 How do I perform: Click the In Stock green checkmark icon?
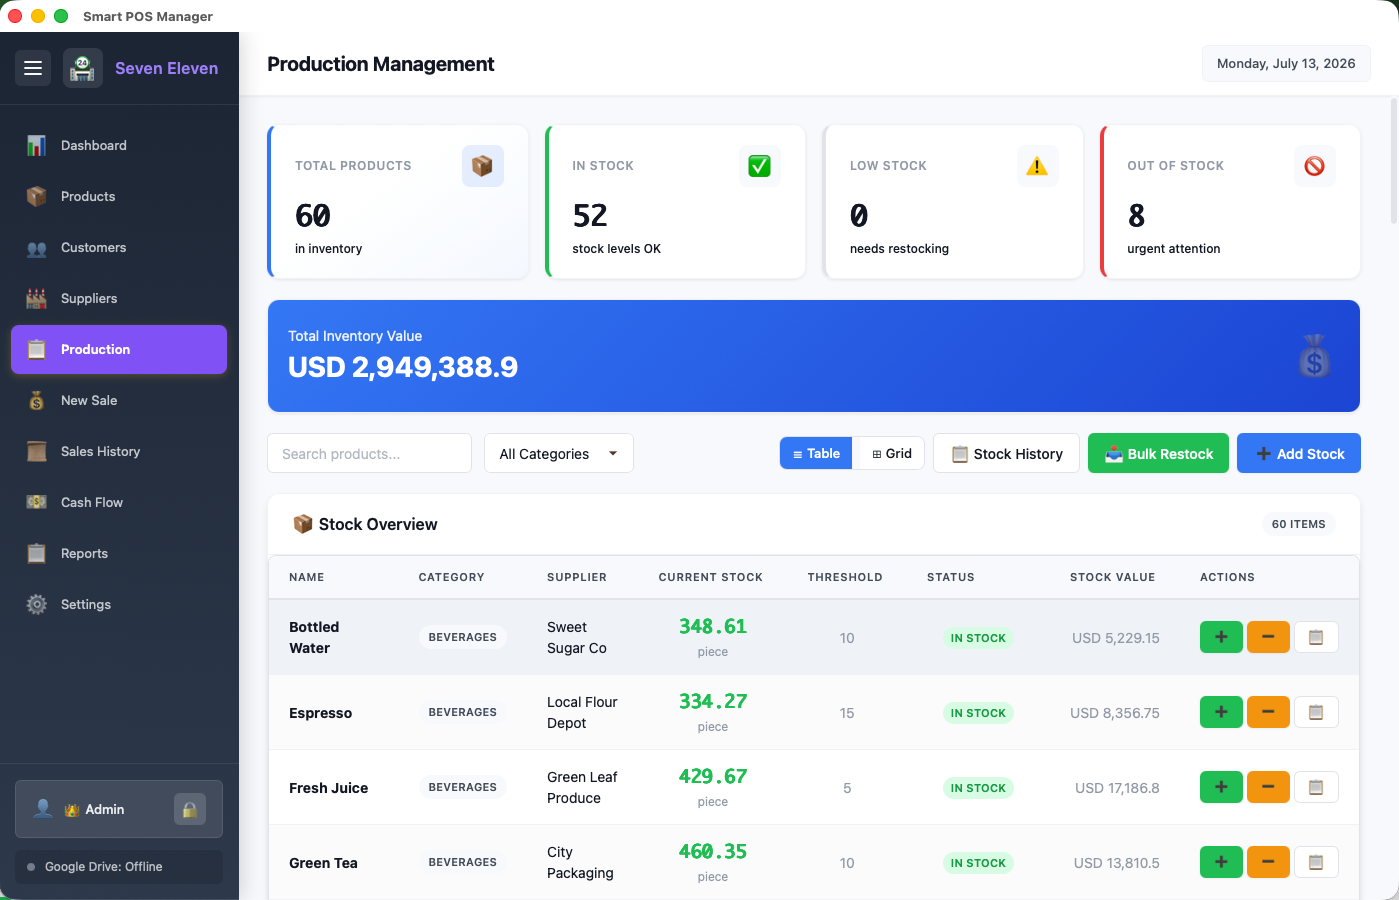pos(760,166)
